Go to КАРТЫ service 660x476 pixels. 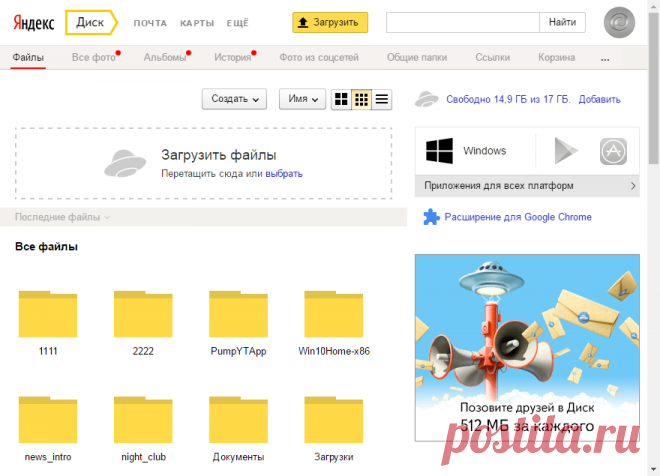click(197, 23)
